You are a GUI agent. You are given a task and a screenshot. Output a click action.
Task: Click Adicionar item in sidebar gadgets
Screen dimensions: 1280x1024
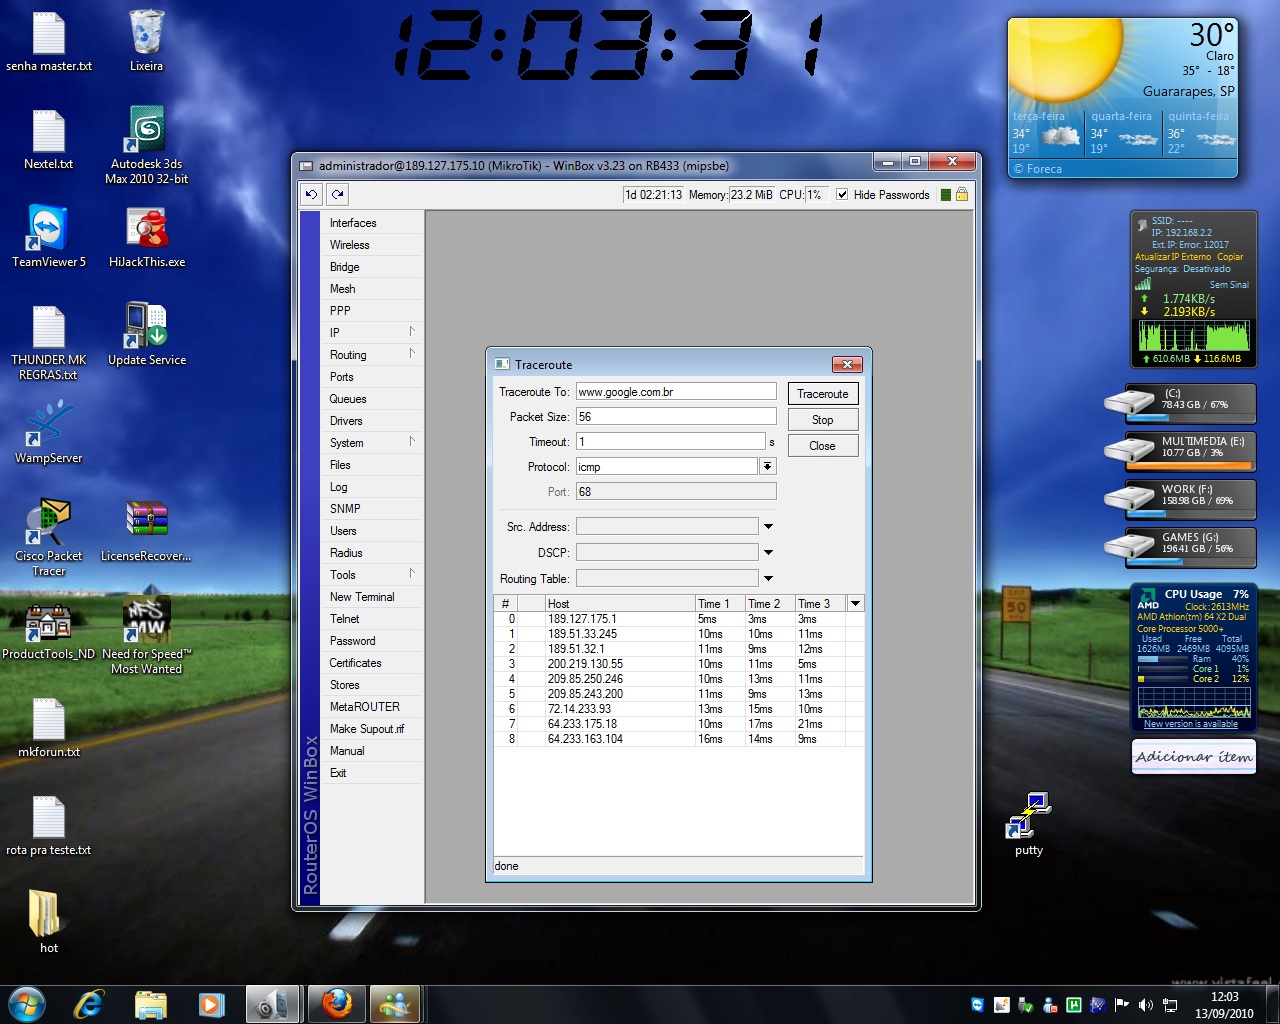[x=1194, y=757]
